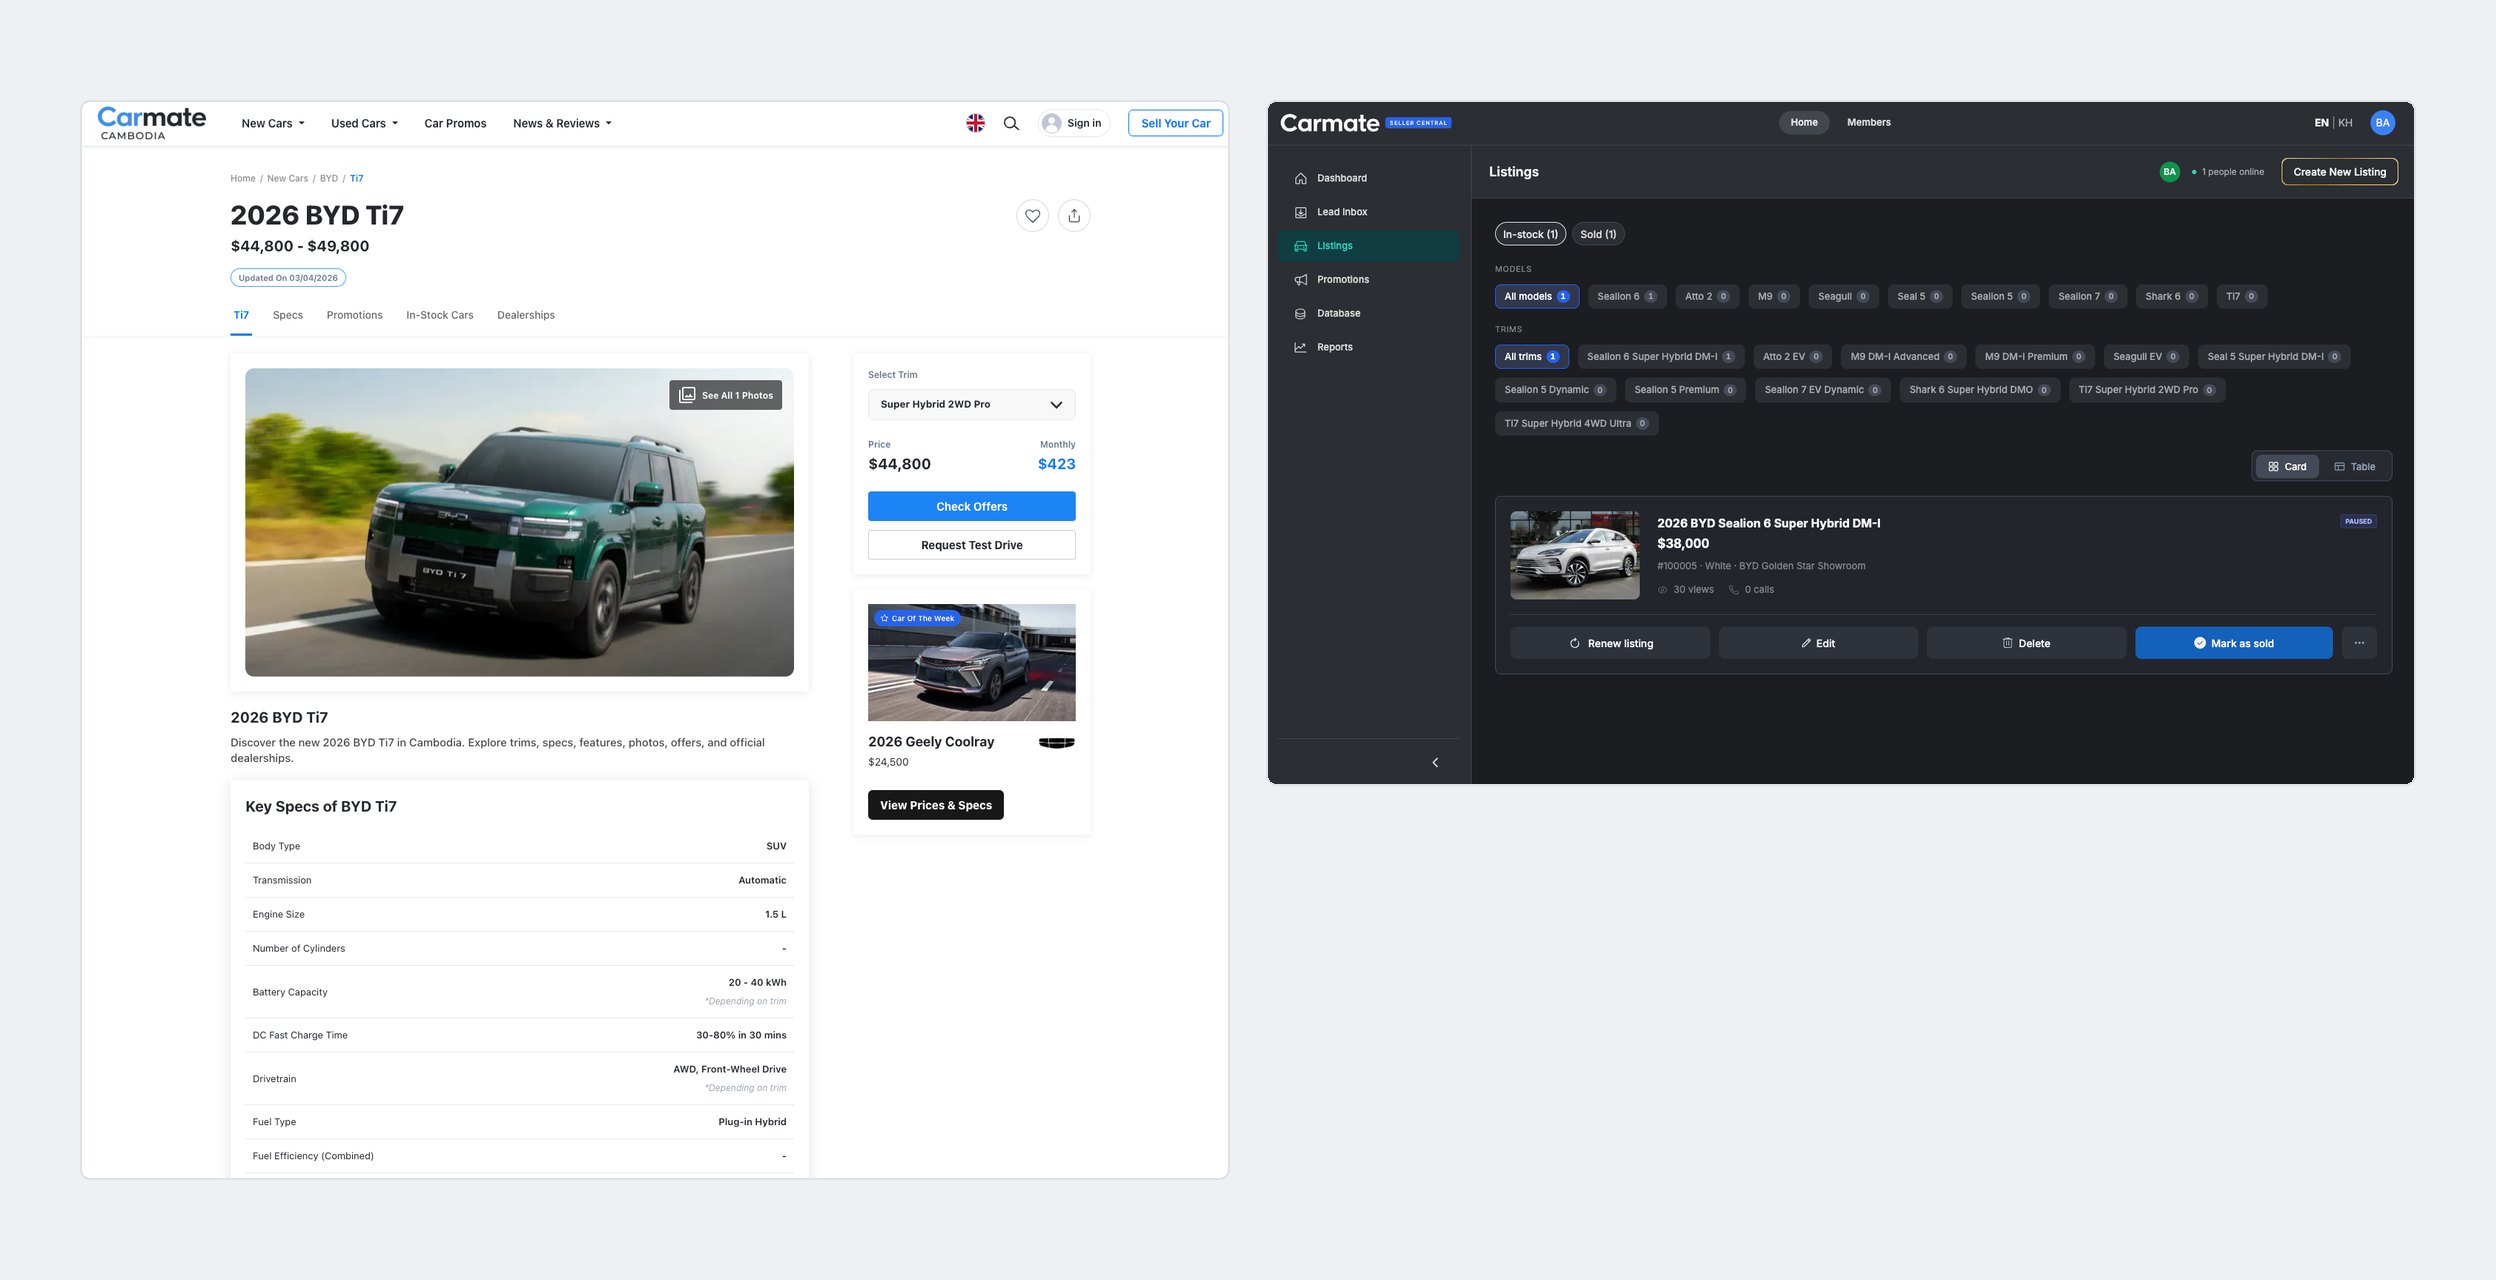Click the language flag icon in Carmate header
Viewport: 2496px width, 1280px height.
point(975,123)
